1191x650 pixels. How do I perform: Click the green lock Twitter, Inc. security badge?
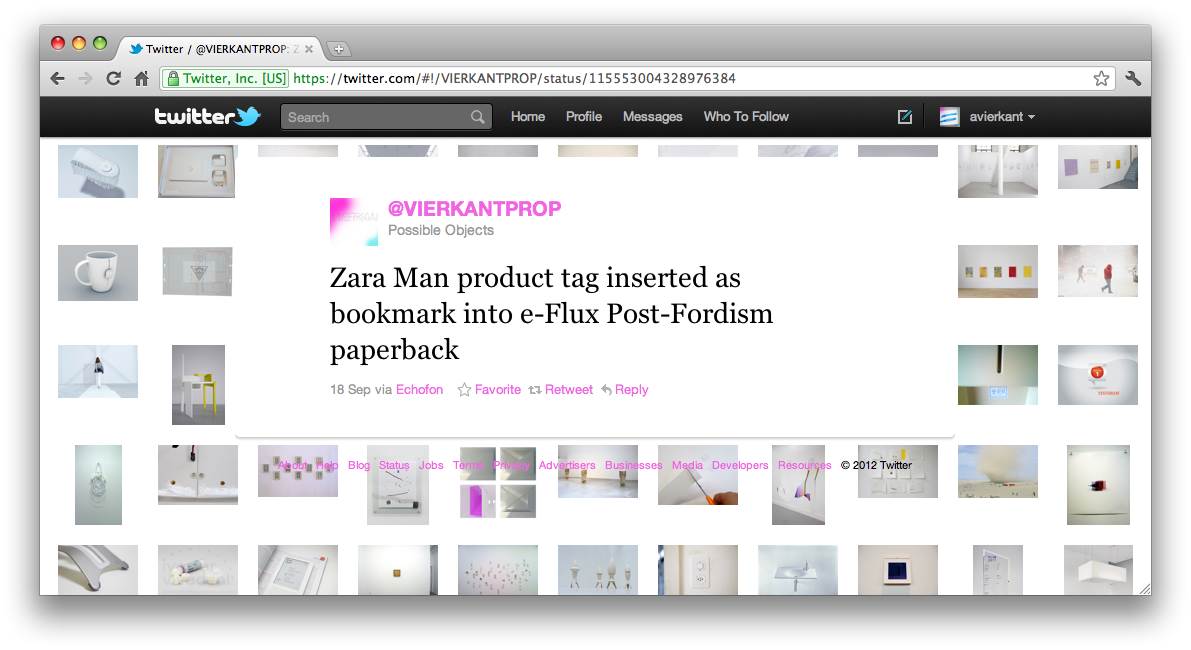(227, 78)
